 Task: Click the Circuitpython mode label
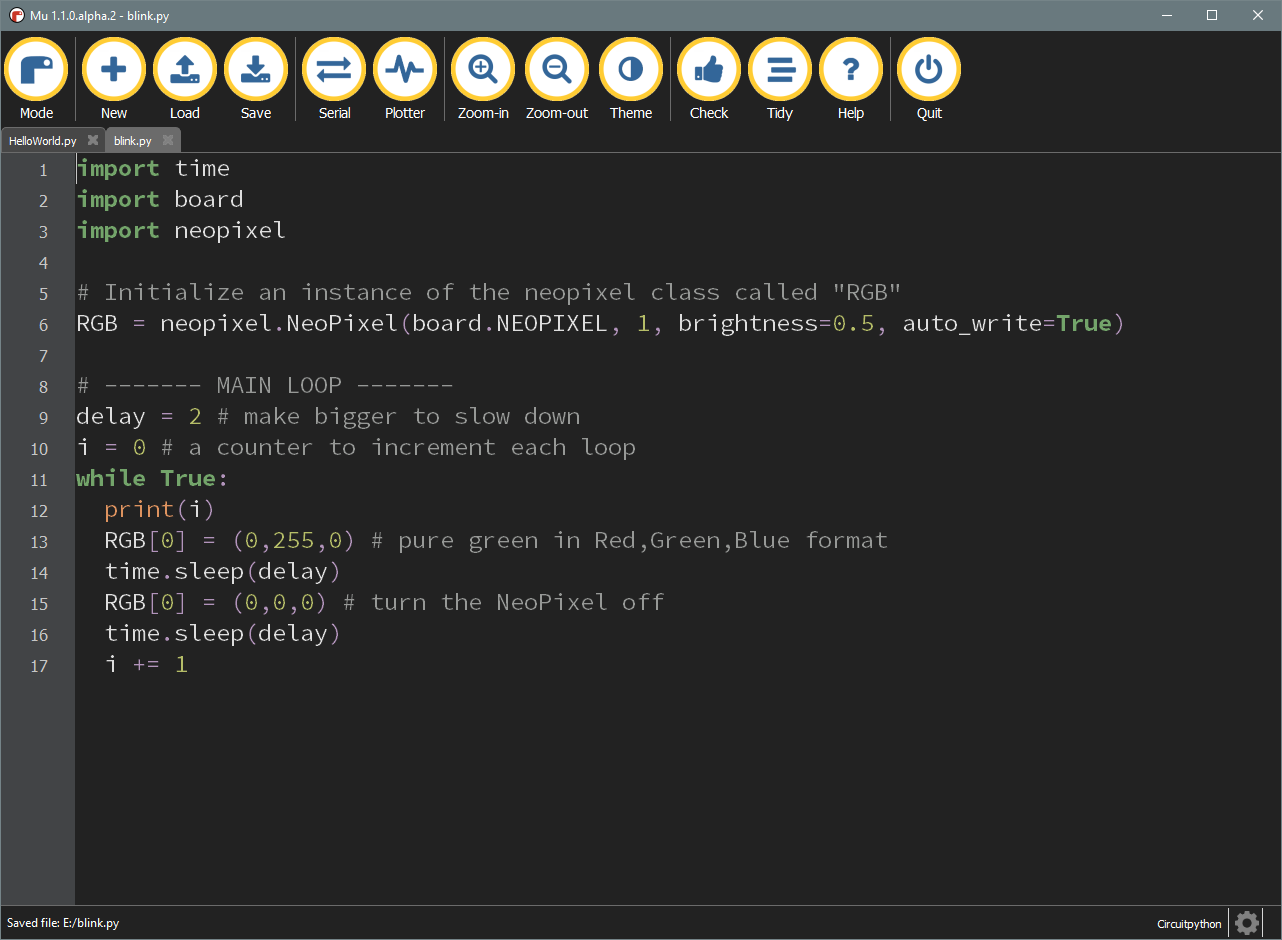(x=1189, y=924)
